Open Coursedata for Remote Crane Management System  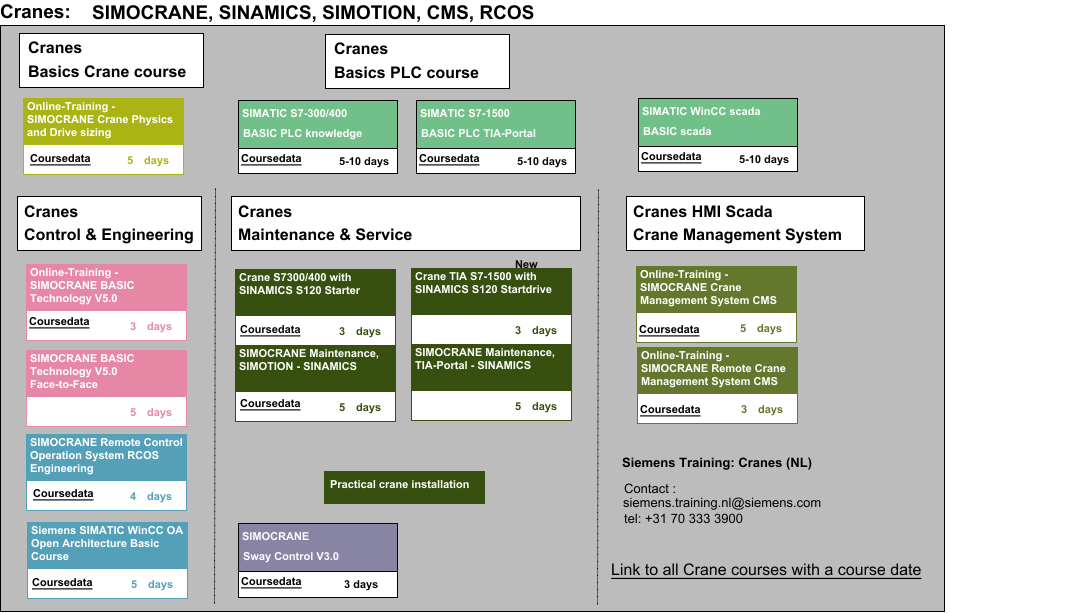tap(670, 409)
